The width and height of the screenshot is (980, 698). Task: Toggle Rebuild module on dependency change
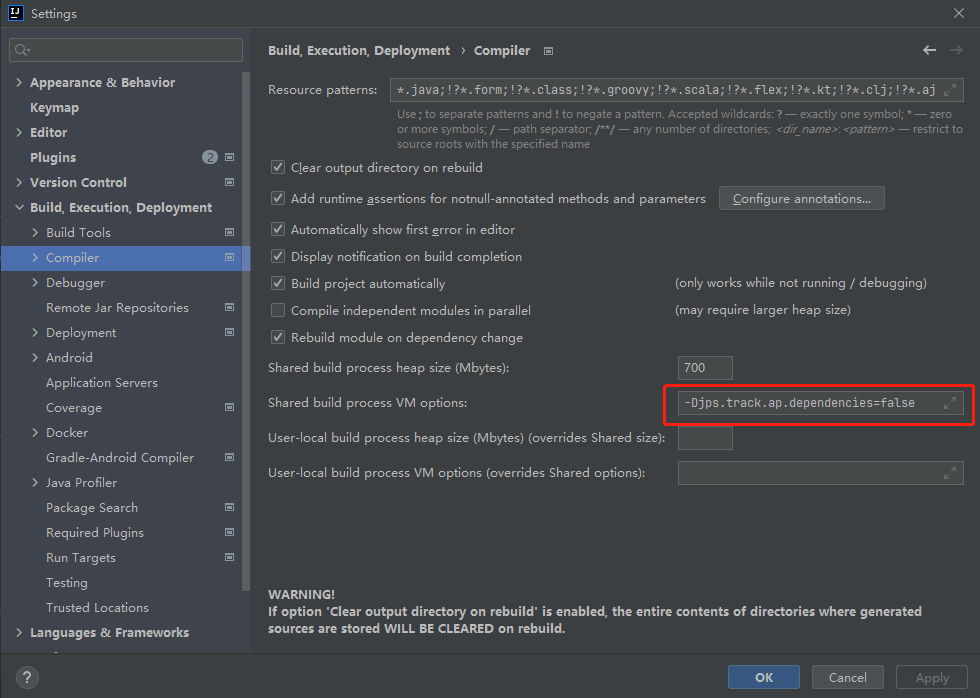(278, 337)
